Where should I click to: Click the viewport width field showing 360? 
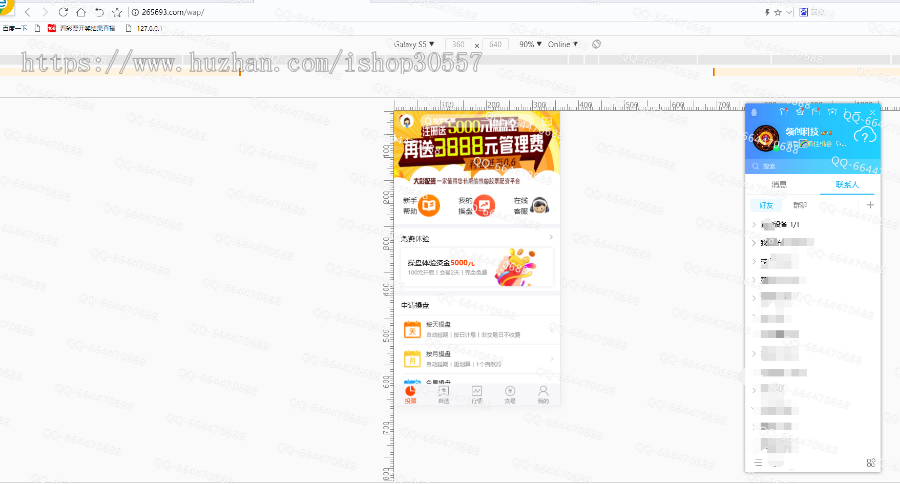(458, 44)
